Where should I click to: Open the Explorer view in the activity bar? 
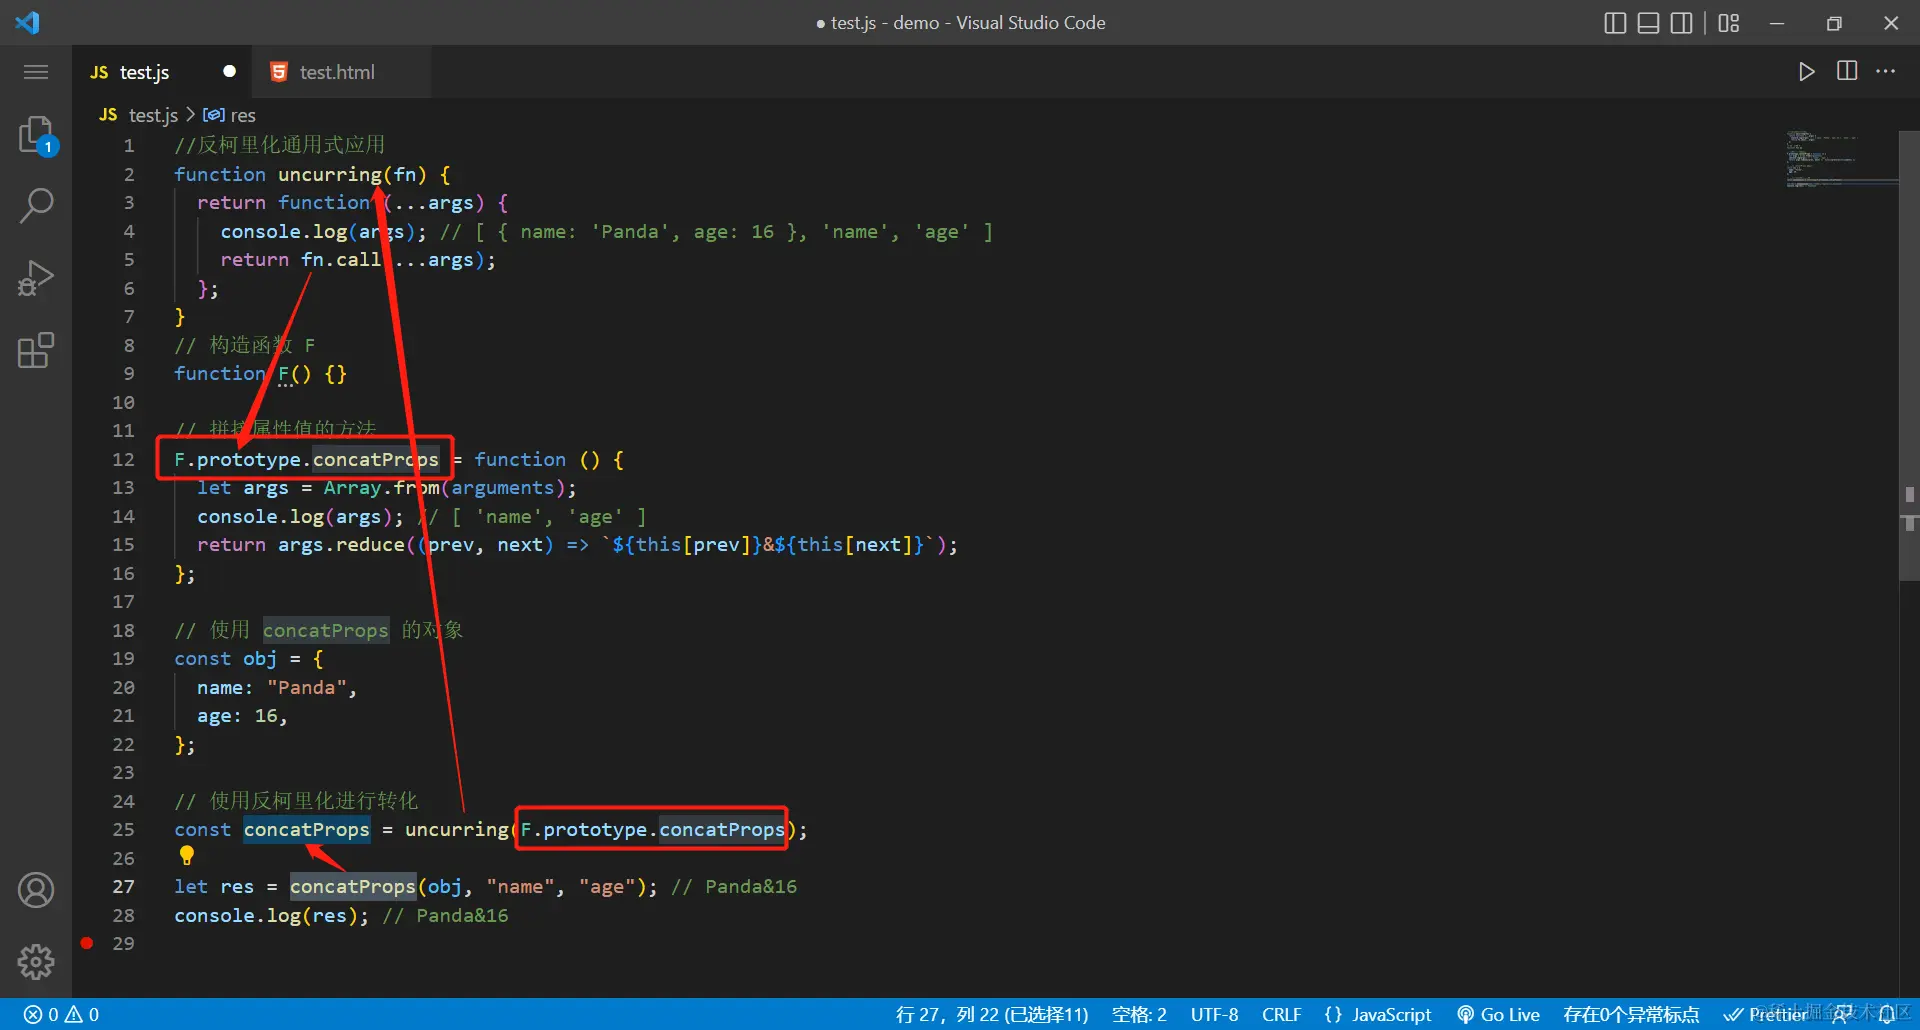click(x=36, y=135)
